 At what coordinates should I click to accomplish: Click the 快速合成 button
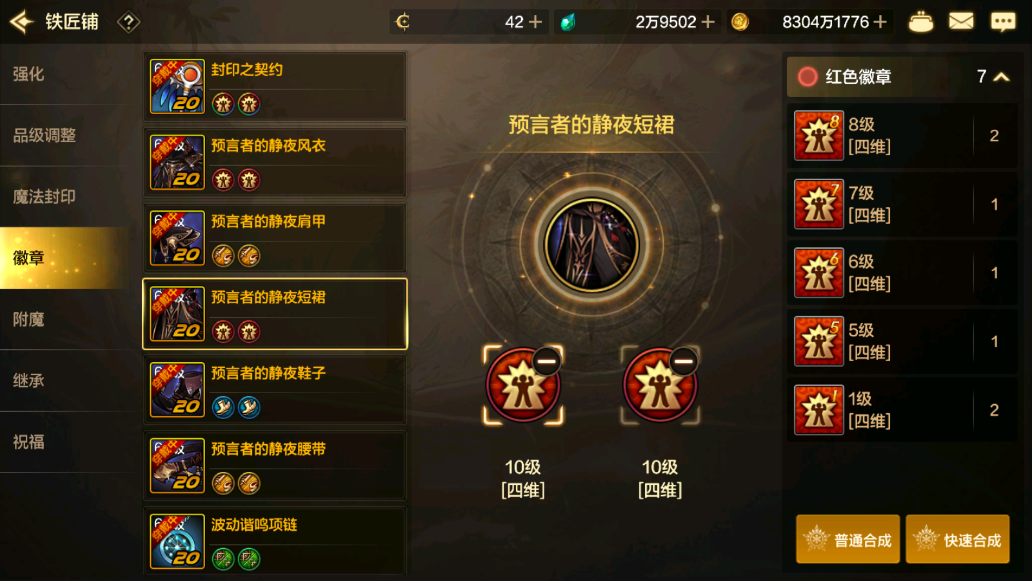click(958, 540)
